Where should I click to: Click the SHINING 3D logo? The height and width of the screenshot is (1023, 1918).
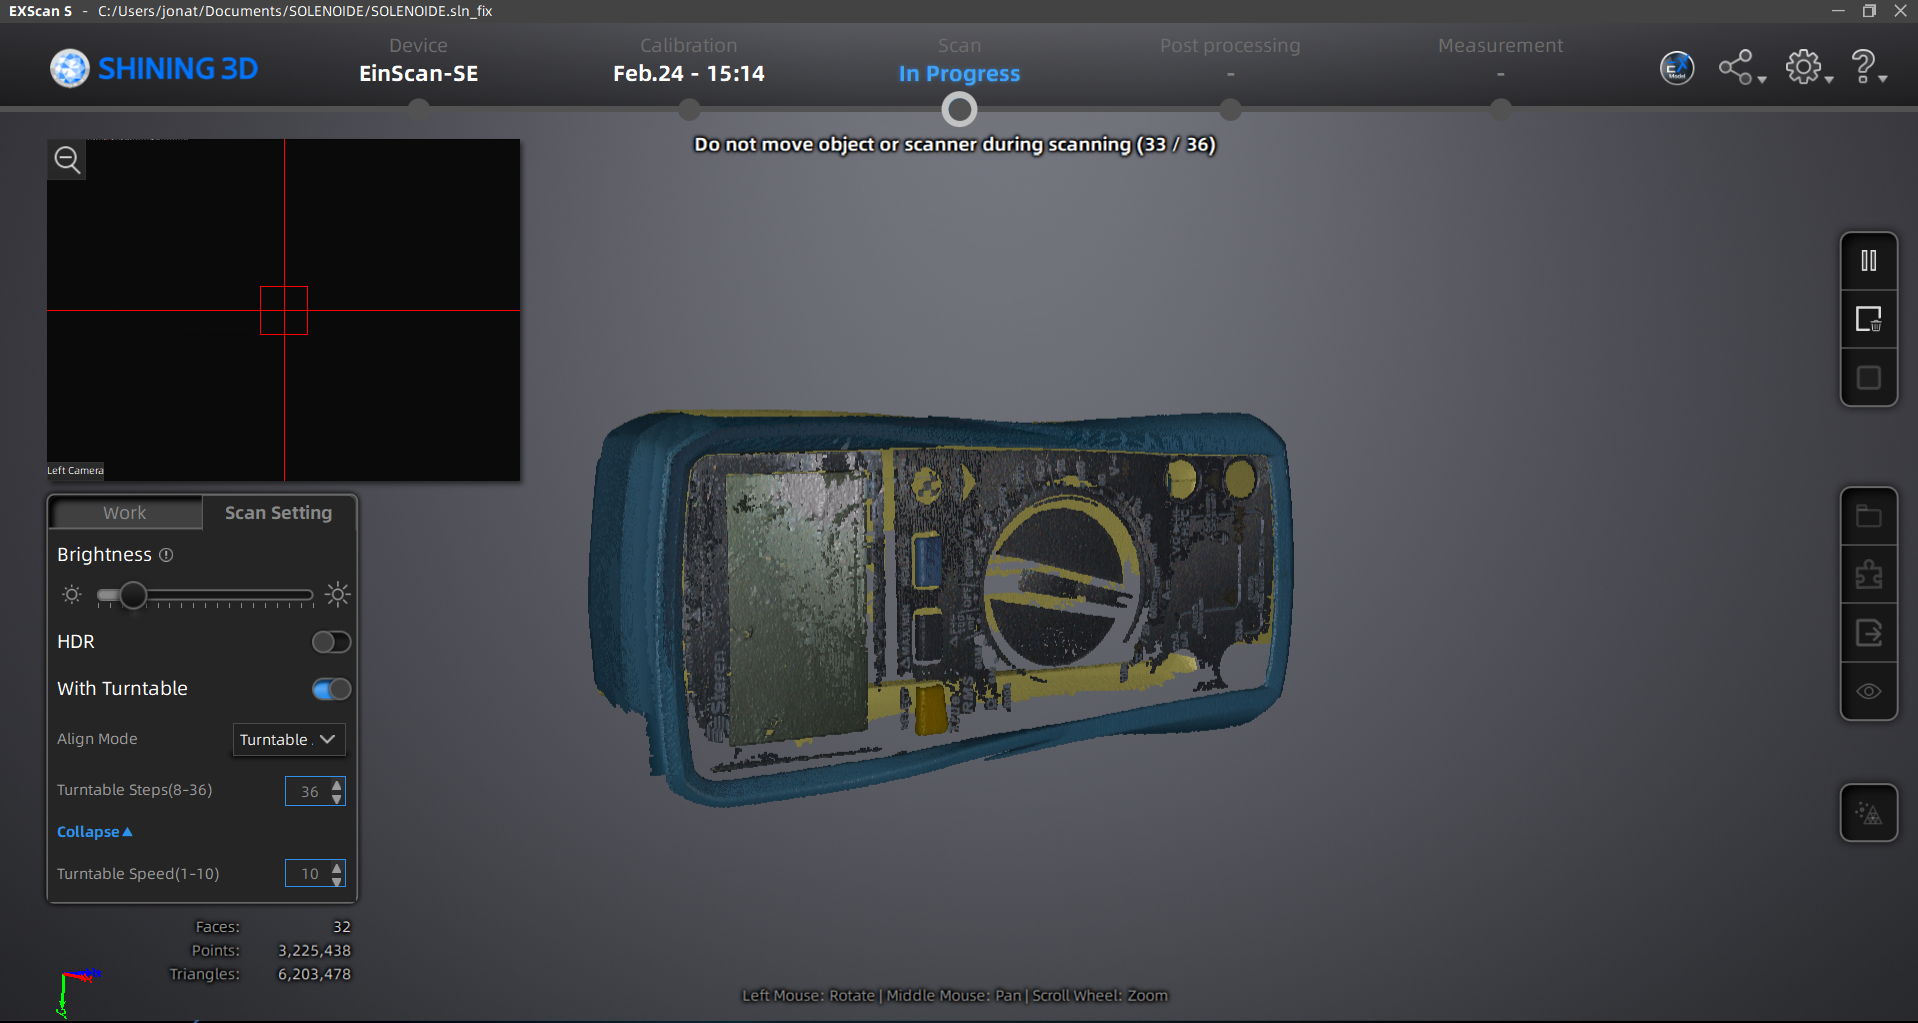[x=154, y=68]
